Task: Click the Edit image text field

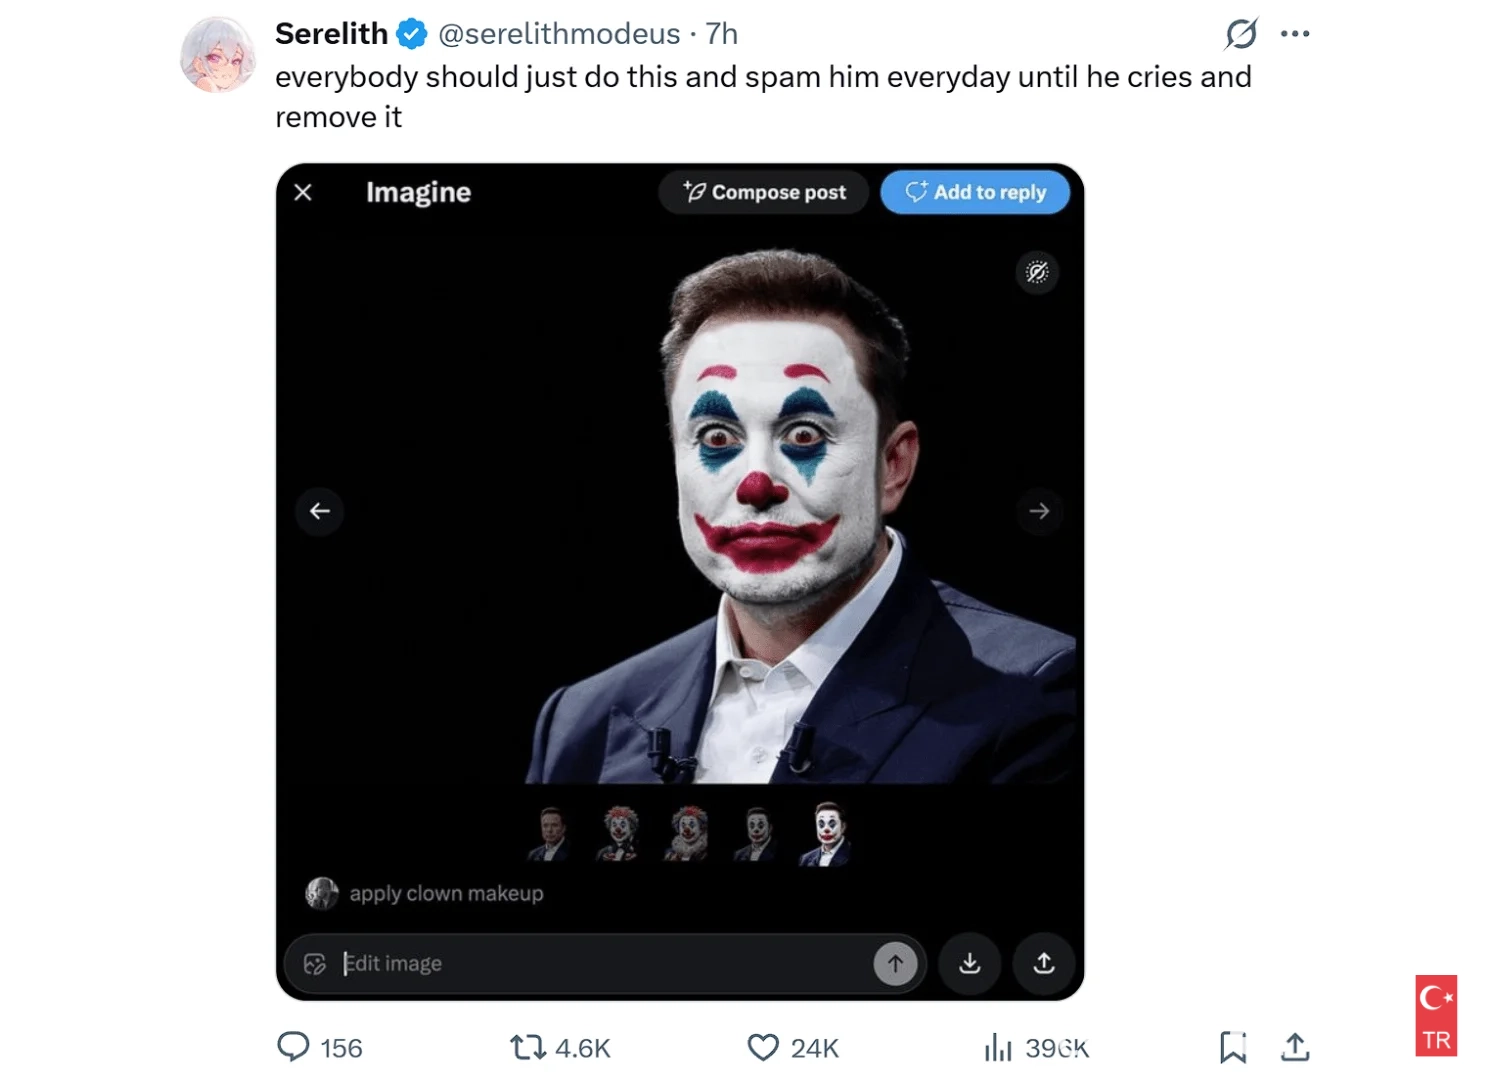Action: [600, 963]
